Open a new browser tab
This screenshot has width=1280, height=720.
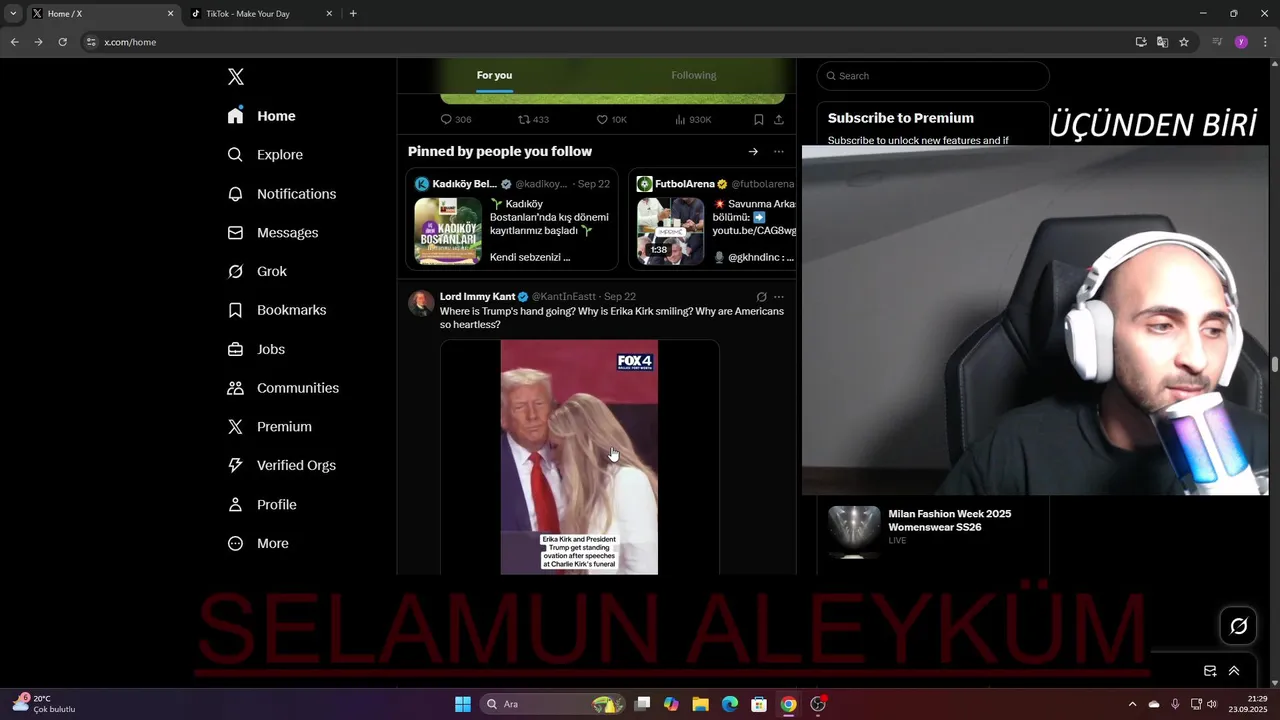[353, 14]
